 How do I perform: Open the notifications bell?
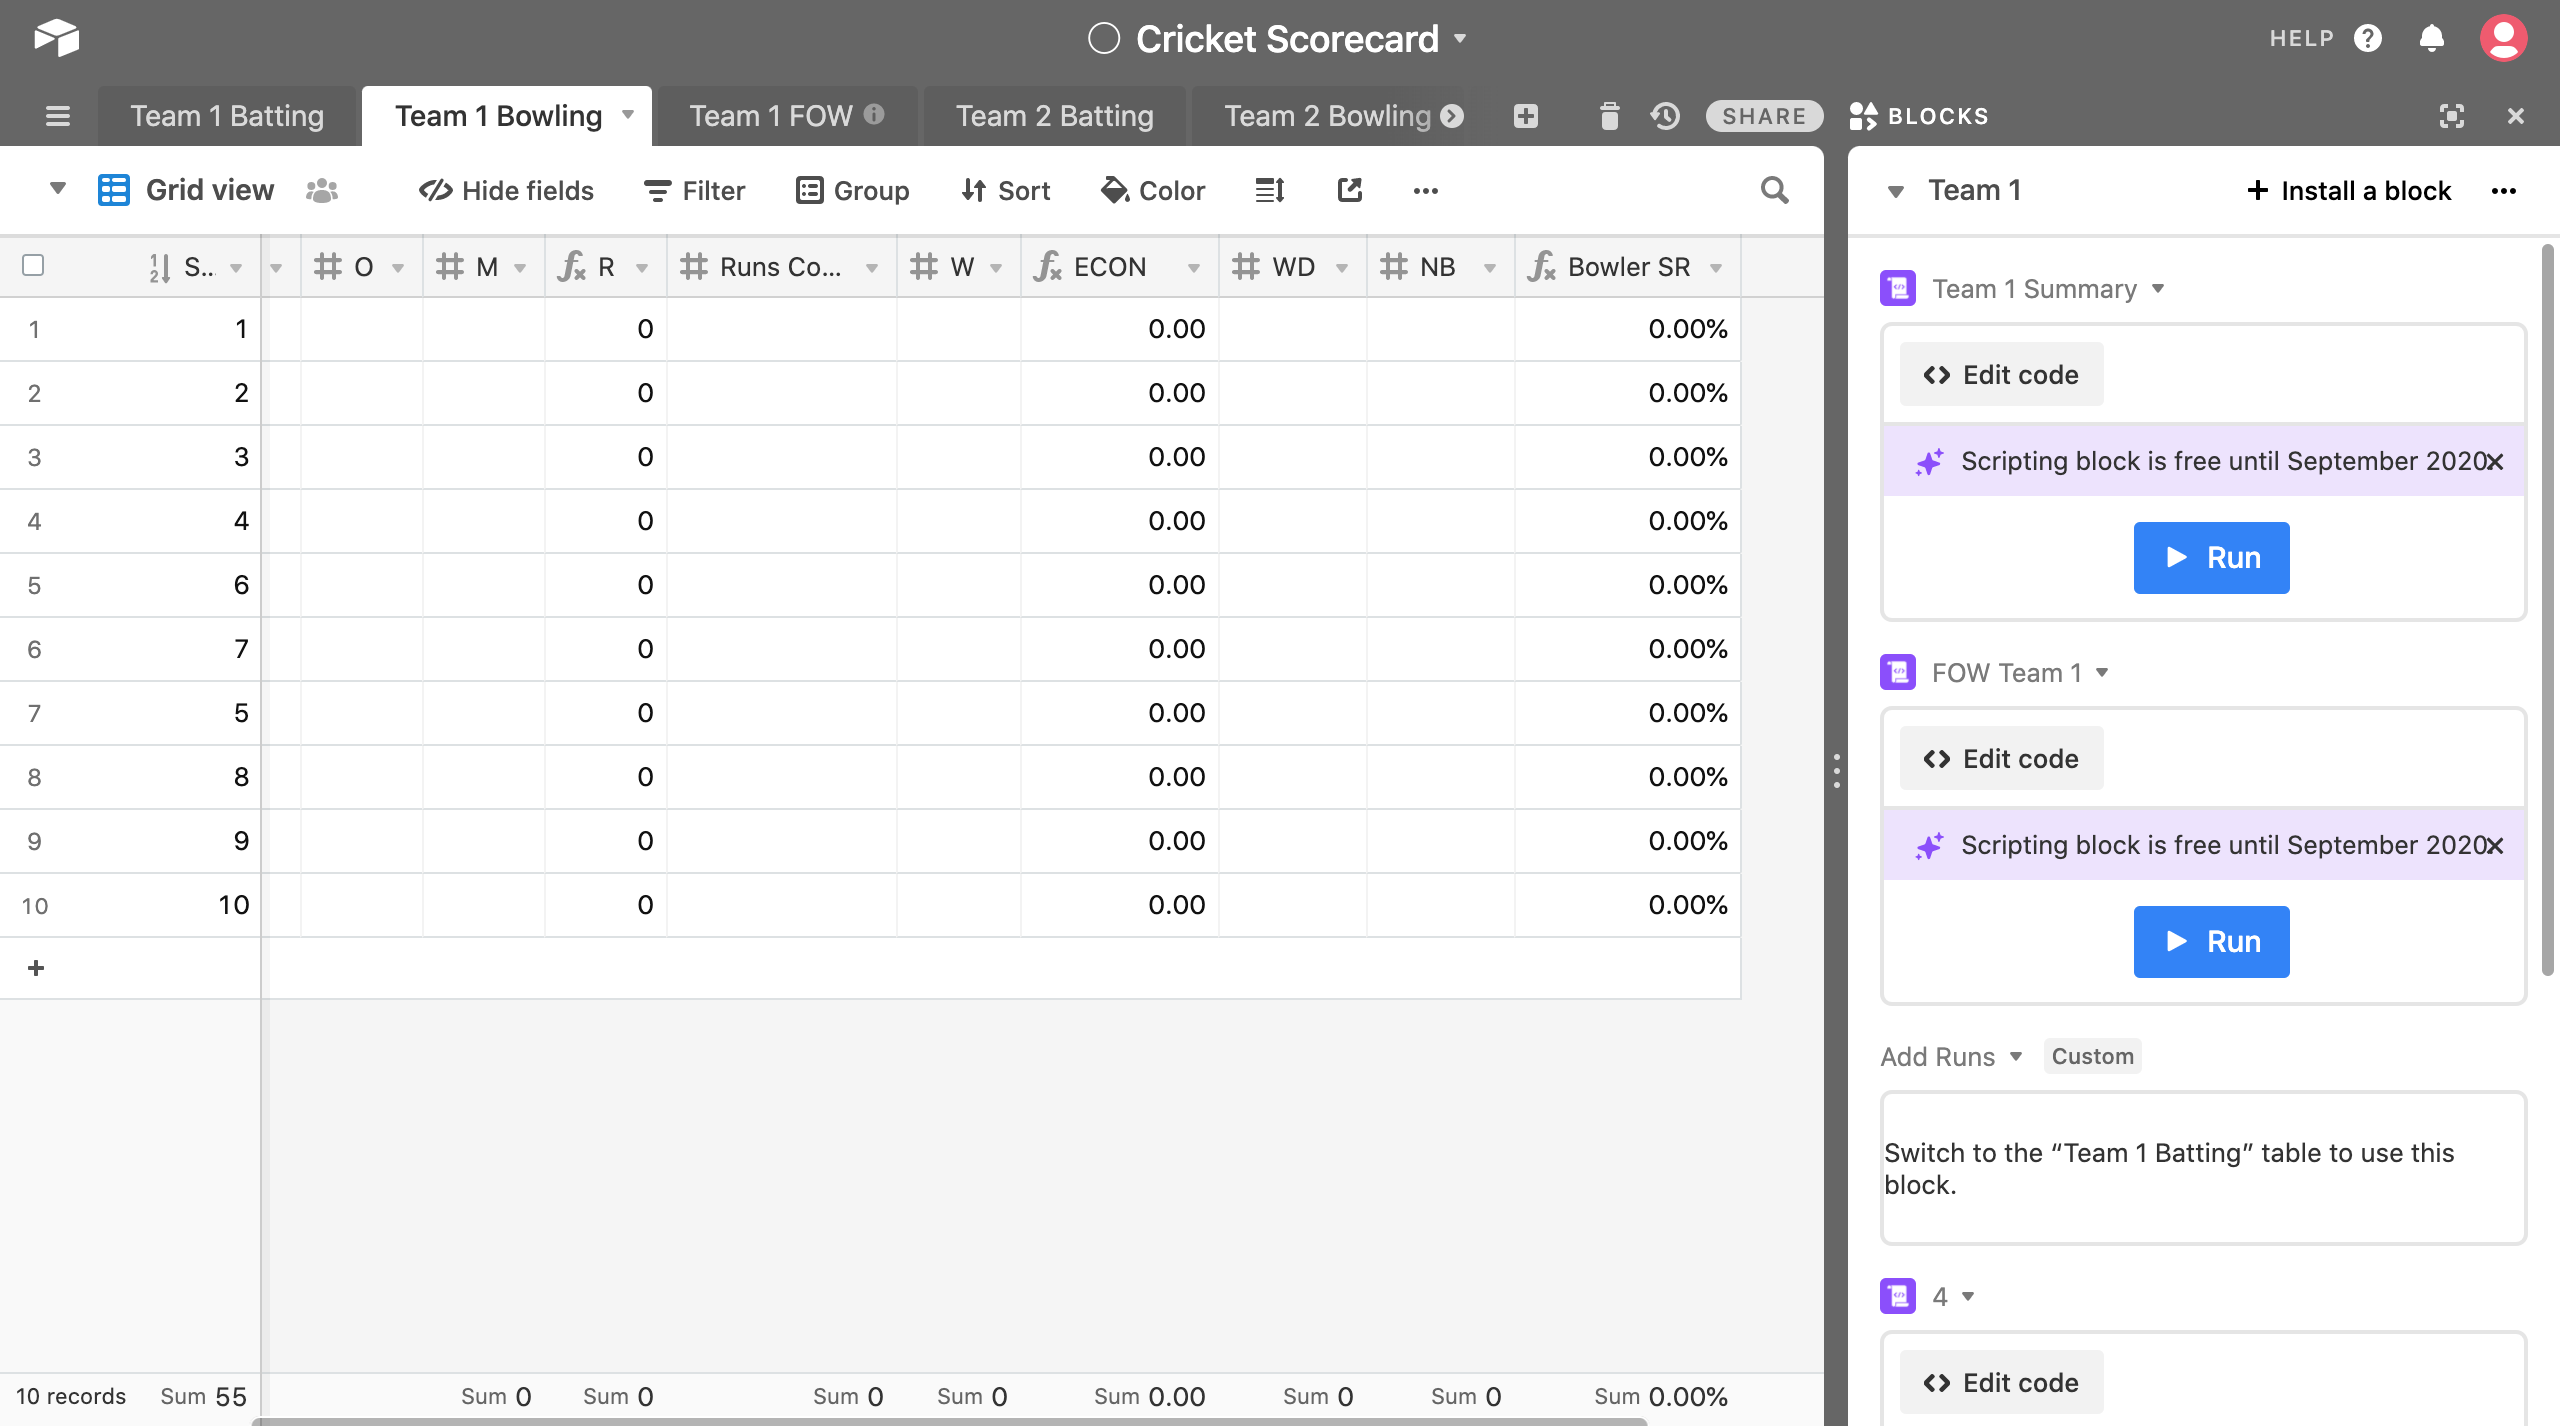2432,38
